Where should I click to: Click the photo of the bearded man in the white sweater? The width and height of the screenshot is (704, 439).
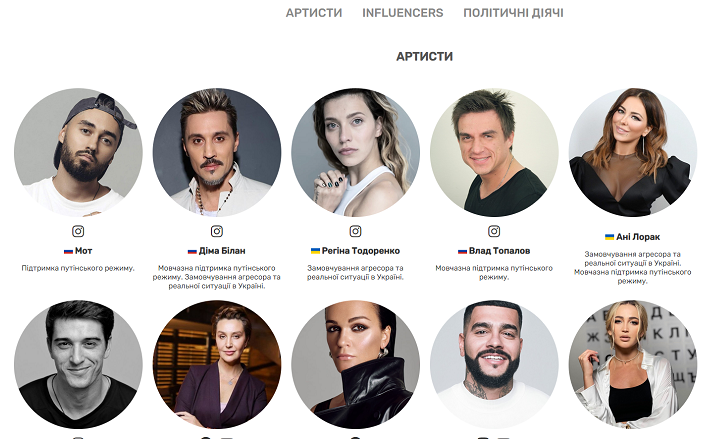click(x=494, y=364)
